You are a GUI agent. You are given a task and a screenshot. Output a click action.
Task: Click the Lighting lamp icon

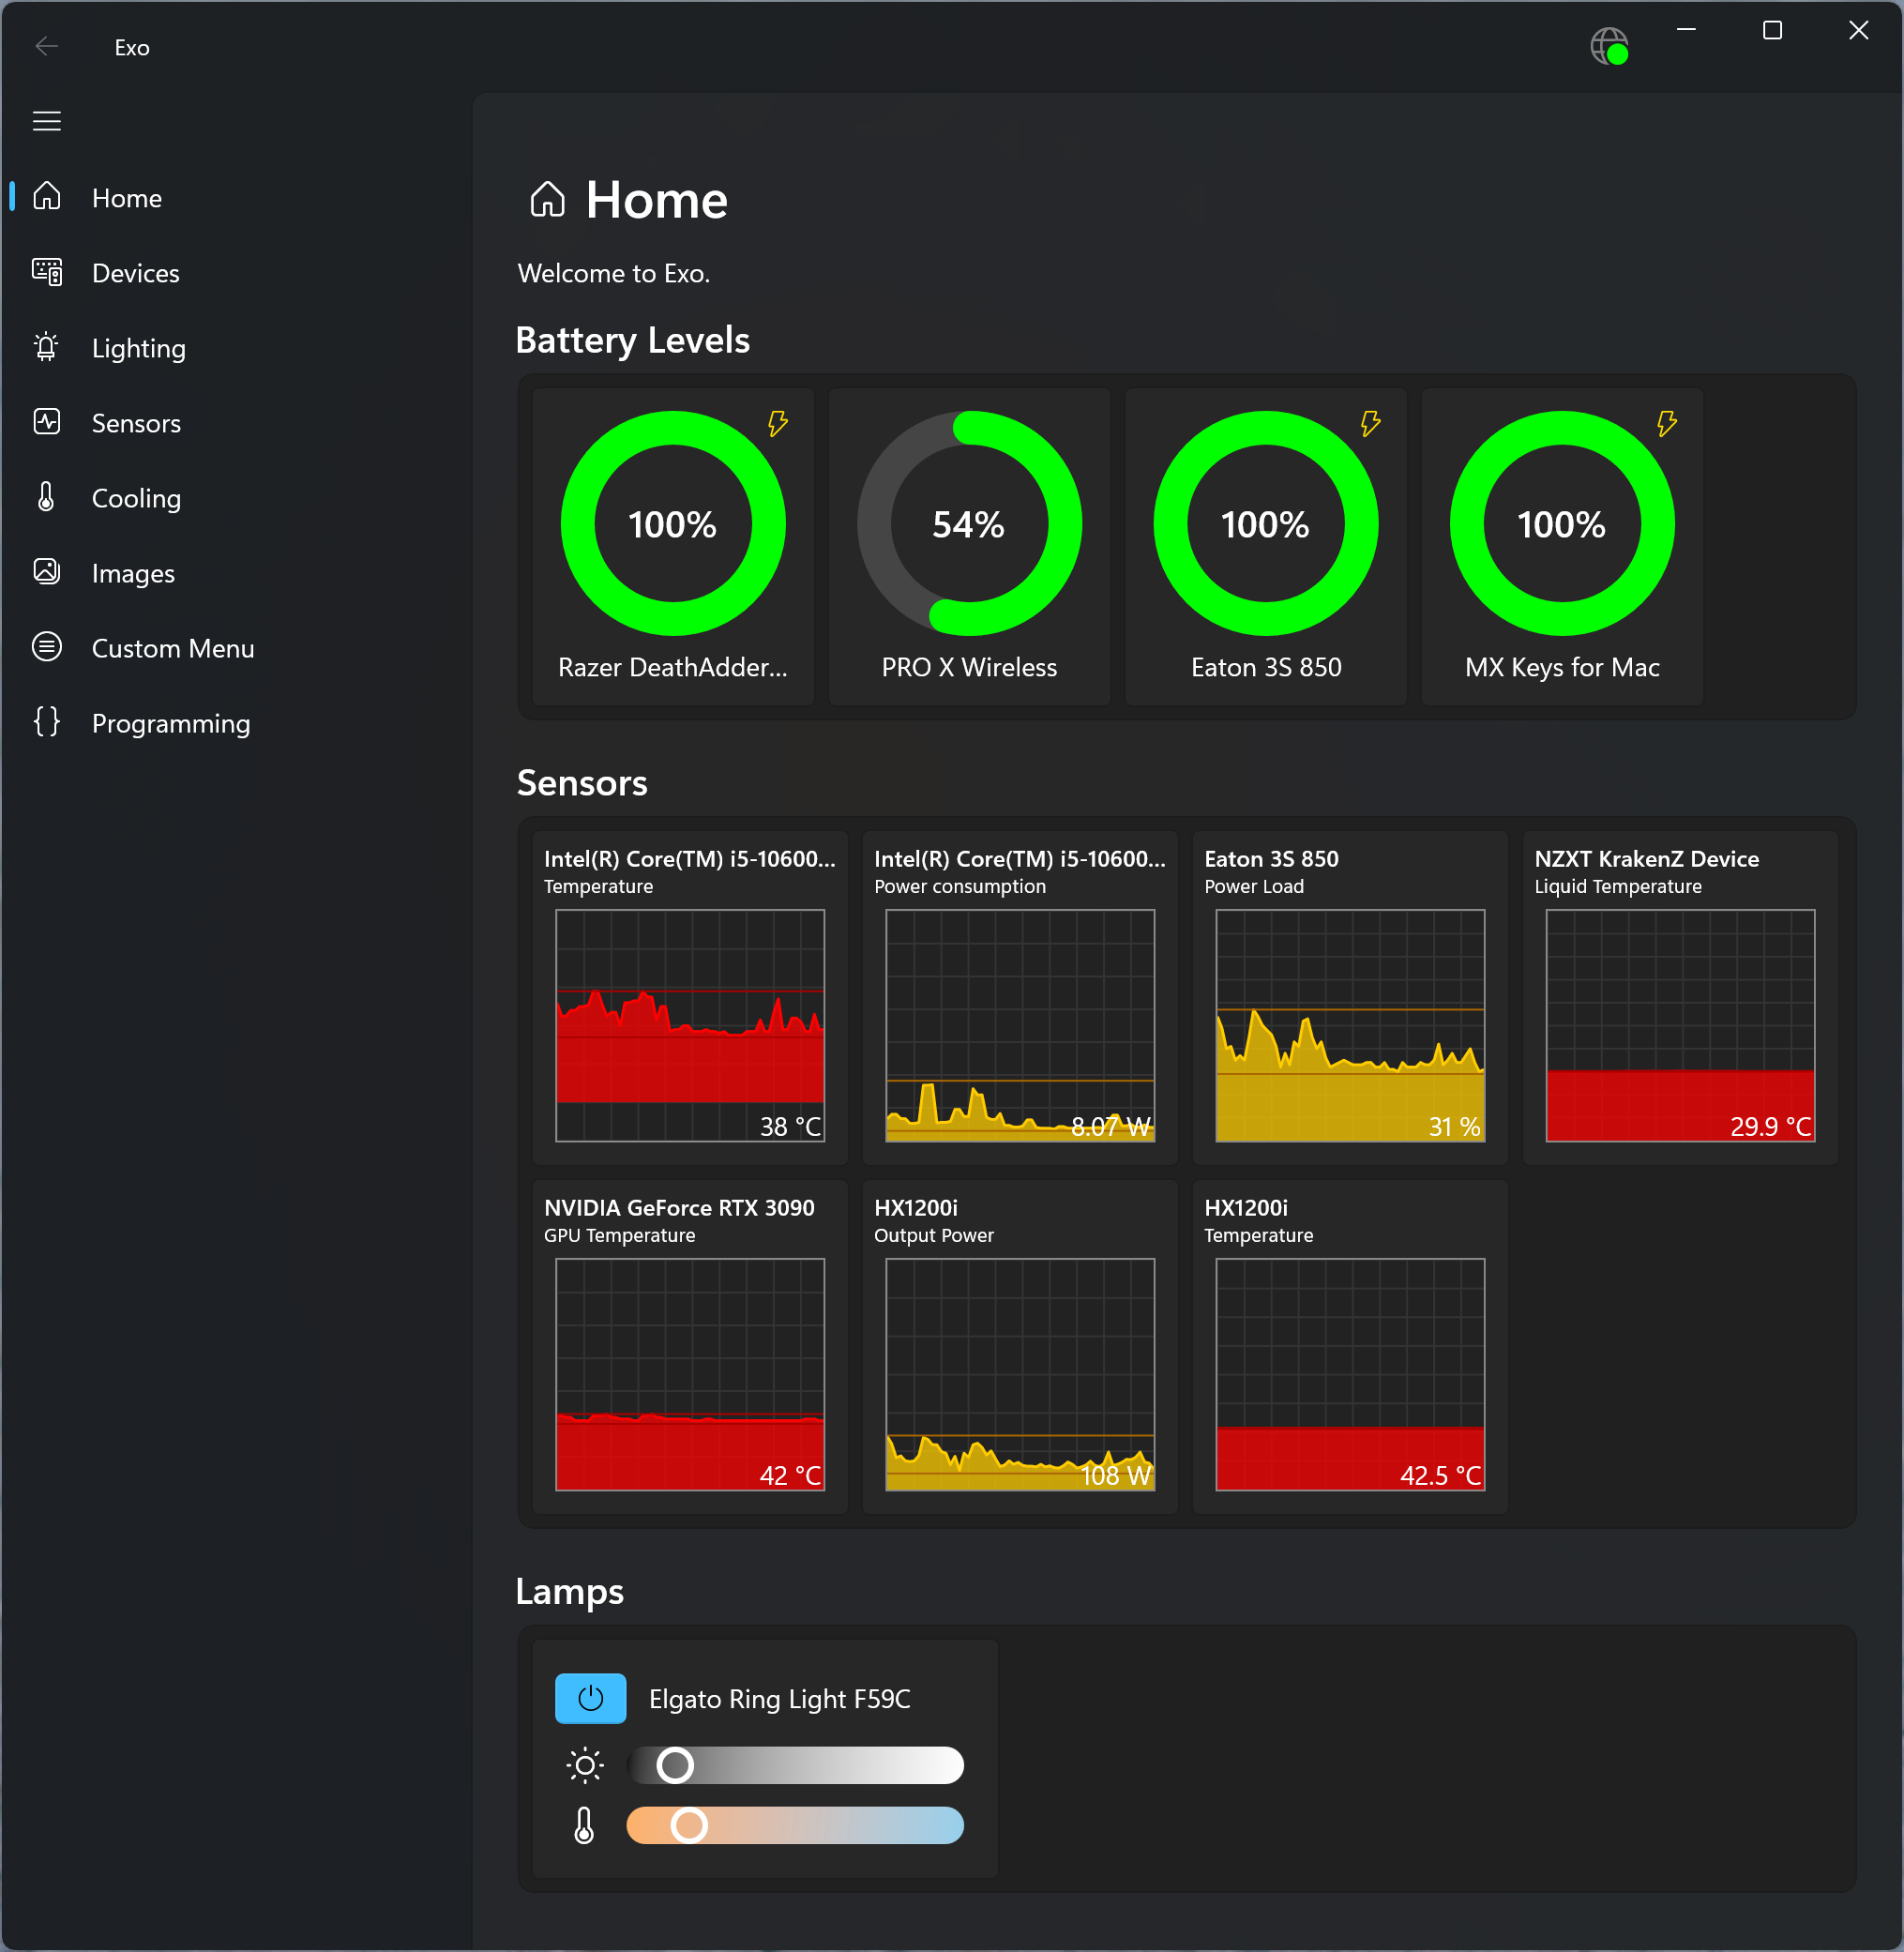click(x=47, y=347)
